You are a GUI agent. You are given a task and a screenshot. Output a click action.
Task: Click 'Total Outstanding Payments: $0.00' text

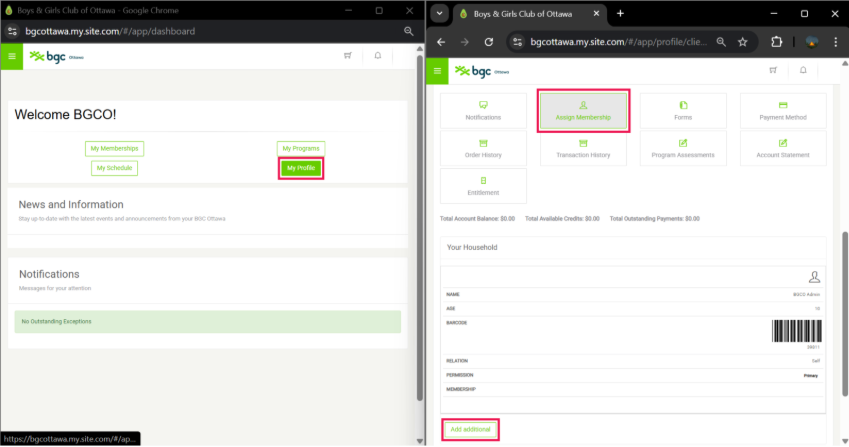(x=655, y=219)
